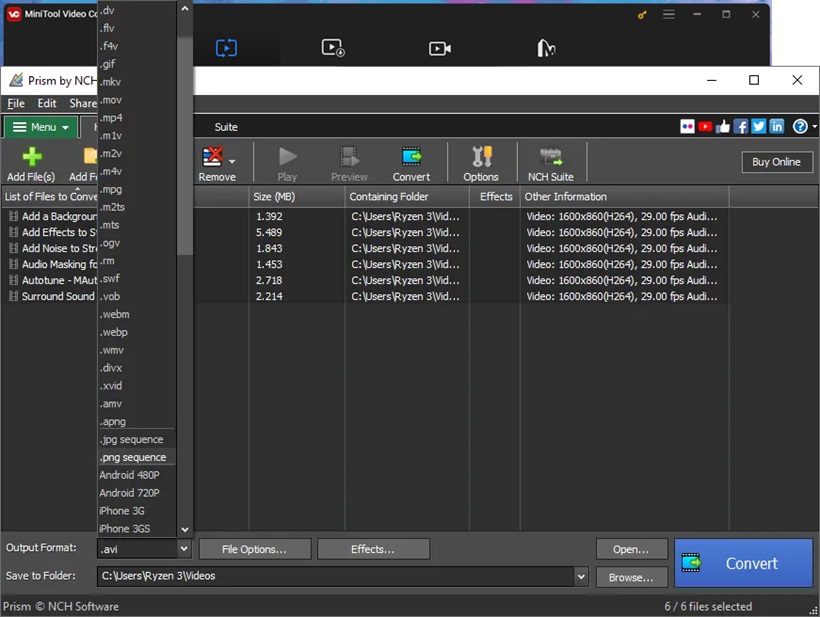Click the Open... button
Image resolution: width=820 pixels, height=617 pixels.
point(631,550)
